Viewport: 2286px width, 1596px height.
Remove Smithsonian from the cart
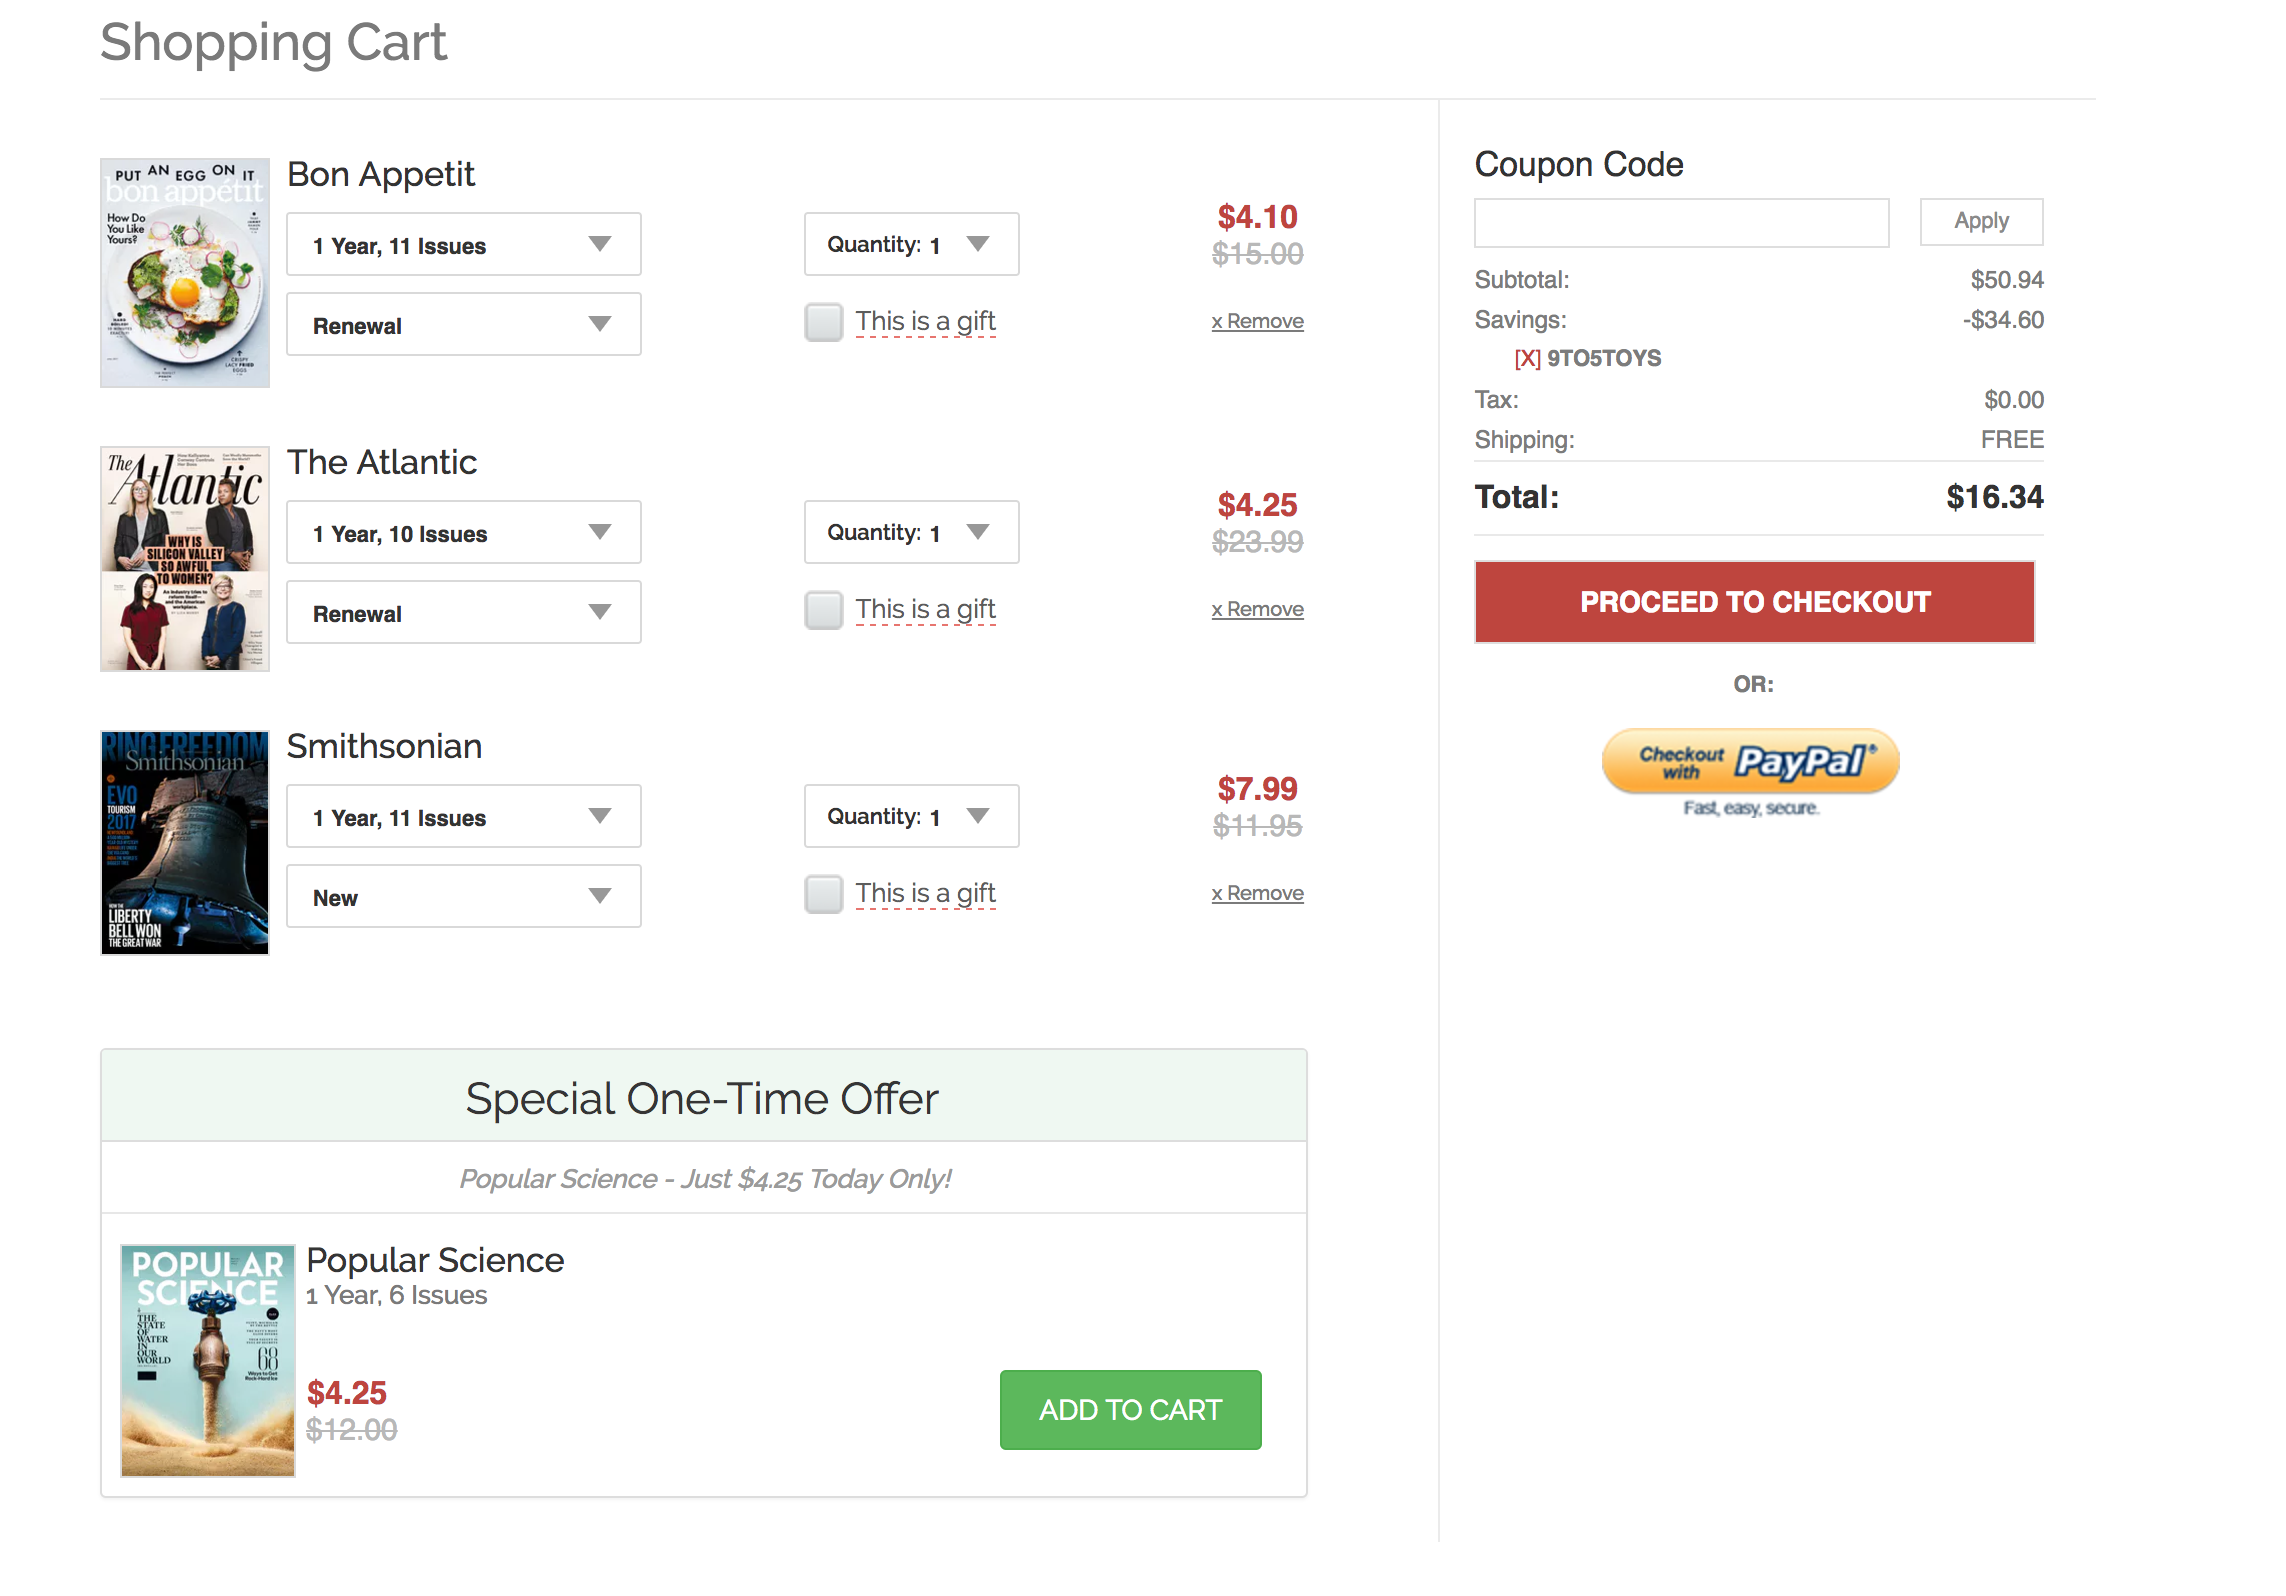pyautogui.click(x=1257, y=893)
